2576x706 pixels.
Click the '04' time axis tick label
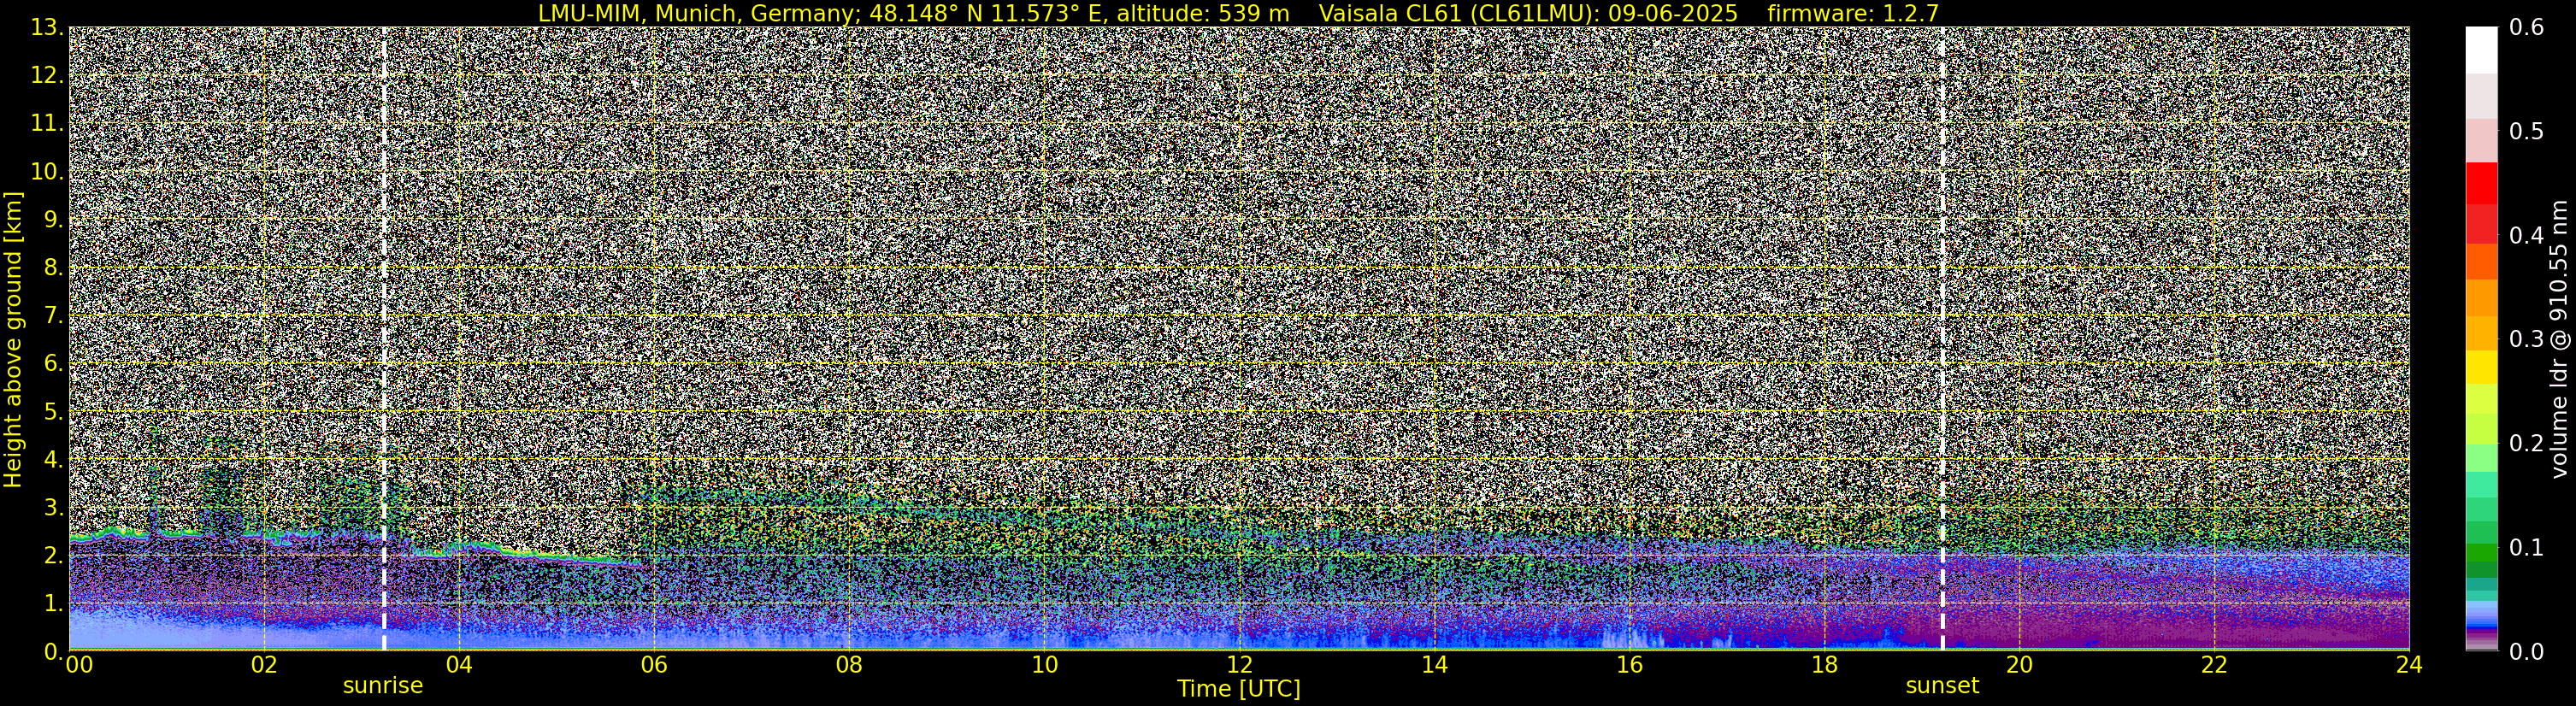click(x=459, y=665)
